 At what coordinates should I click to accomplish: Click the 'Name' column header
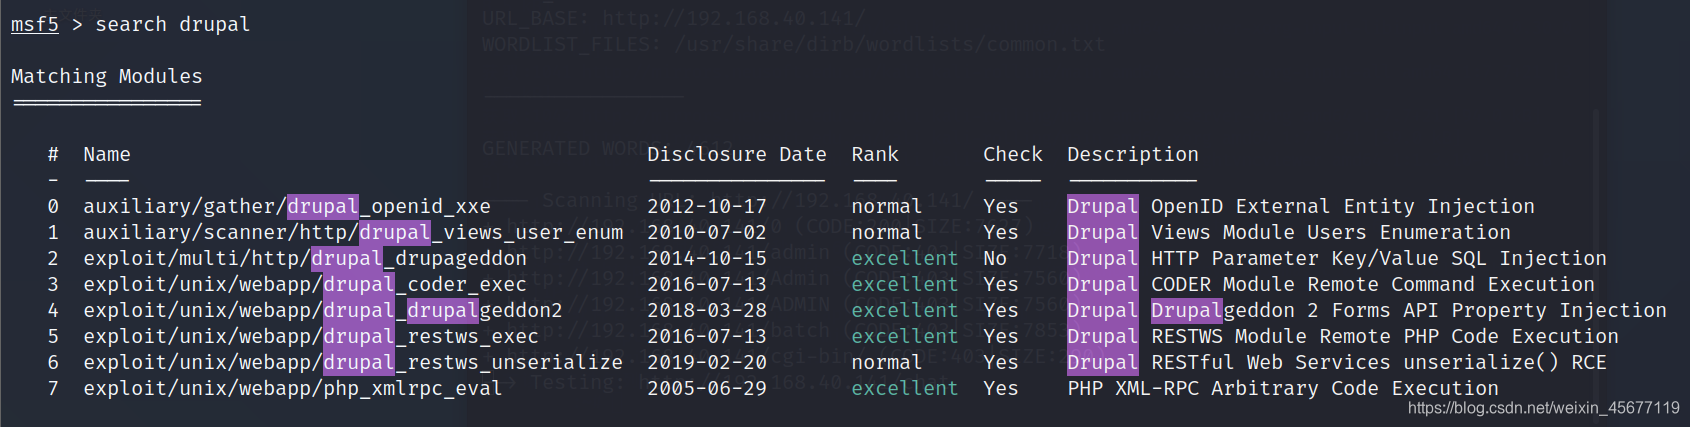[x=107, y=154]
